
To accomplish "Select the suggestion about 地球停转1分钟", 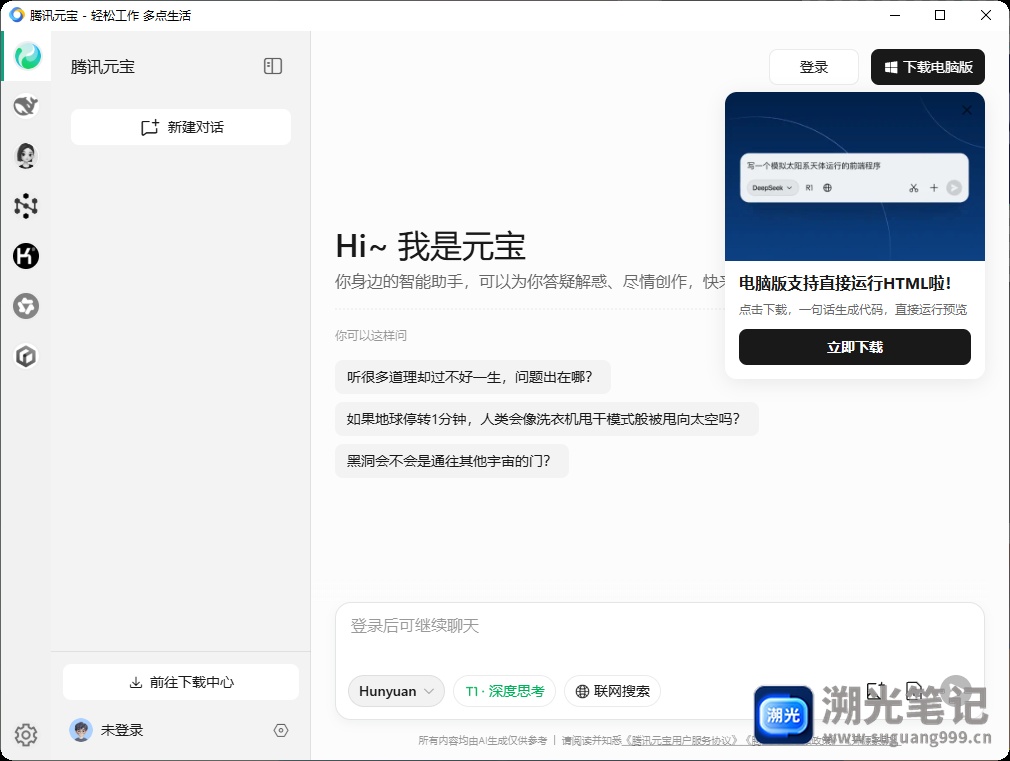I will pyautogui.click(x=546, y=419).
